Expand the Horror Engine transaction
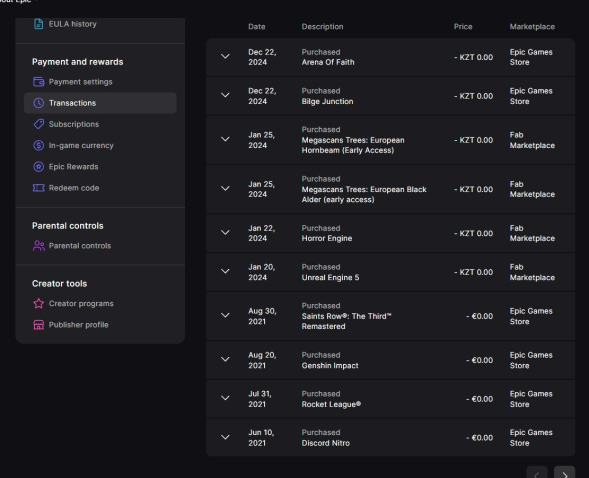589x478 pixels. pos(225,233)
